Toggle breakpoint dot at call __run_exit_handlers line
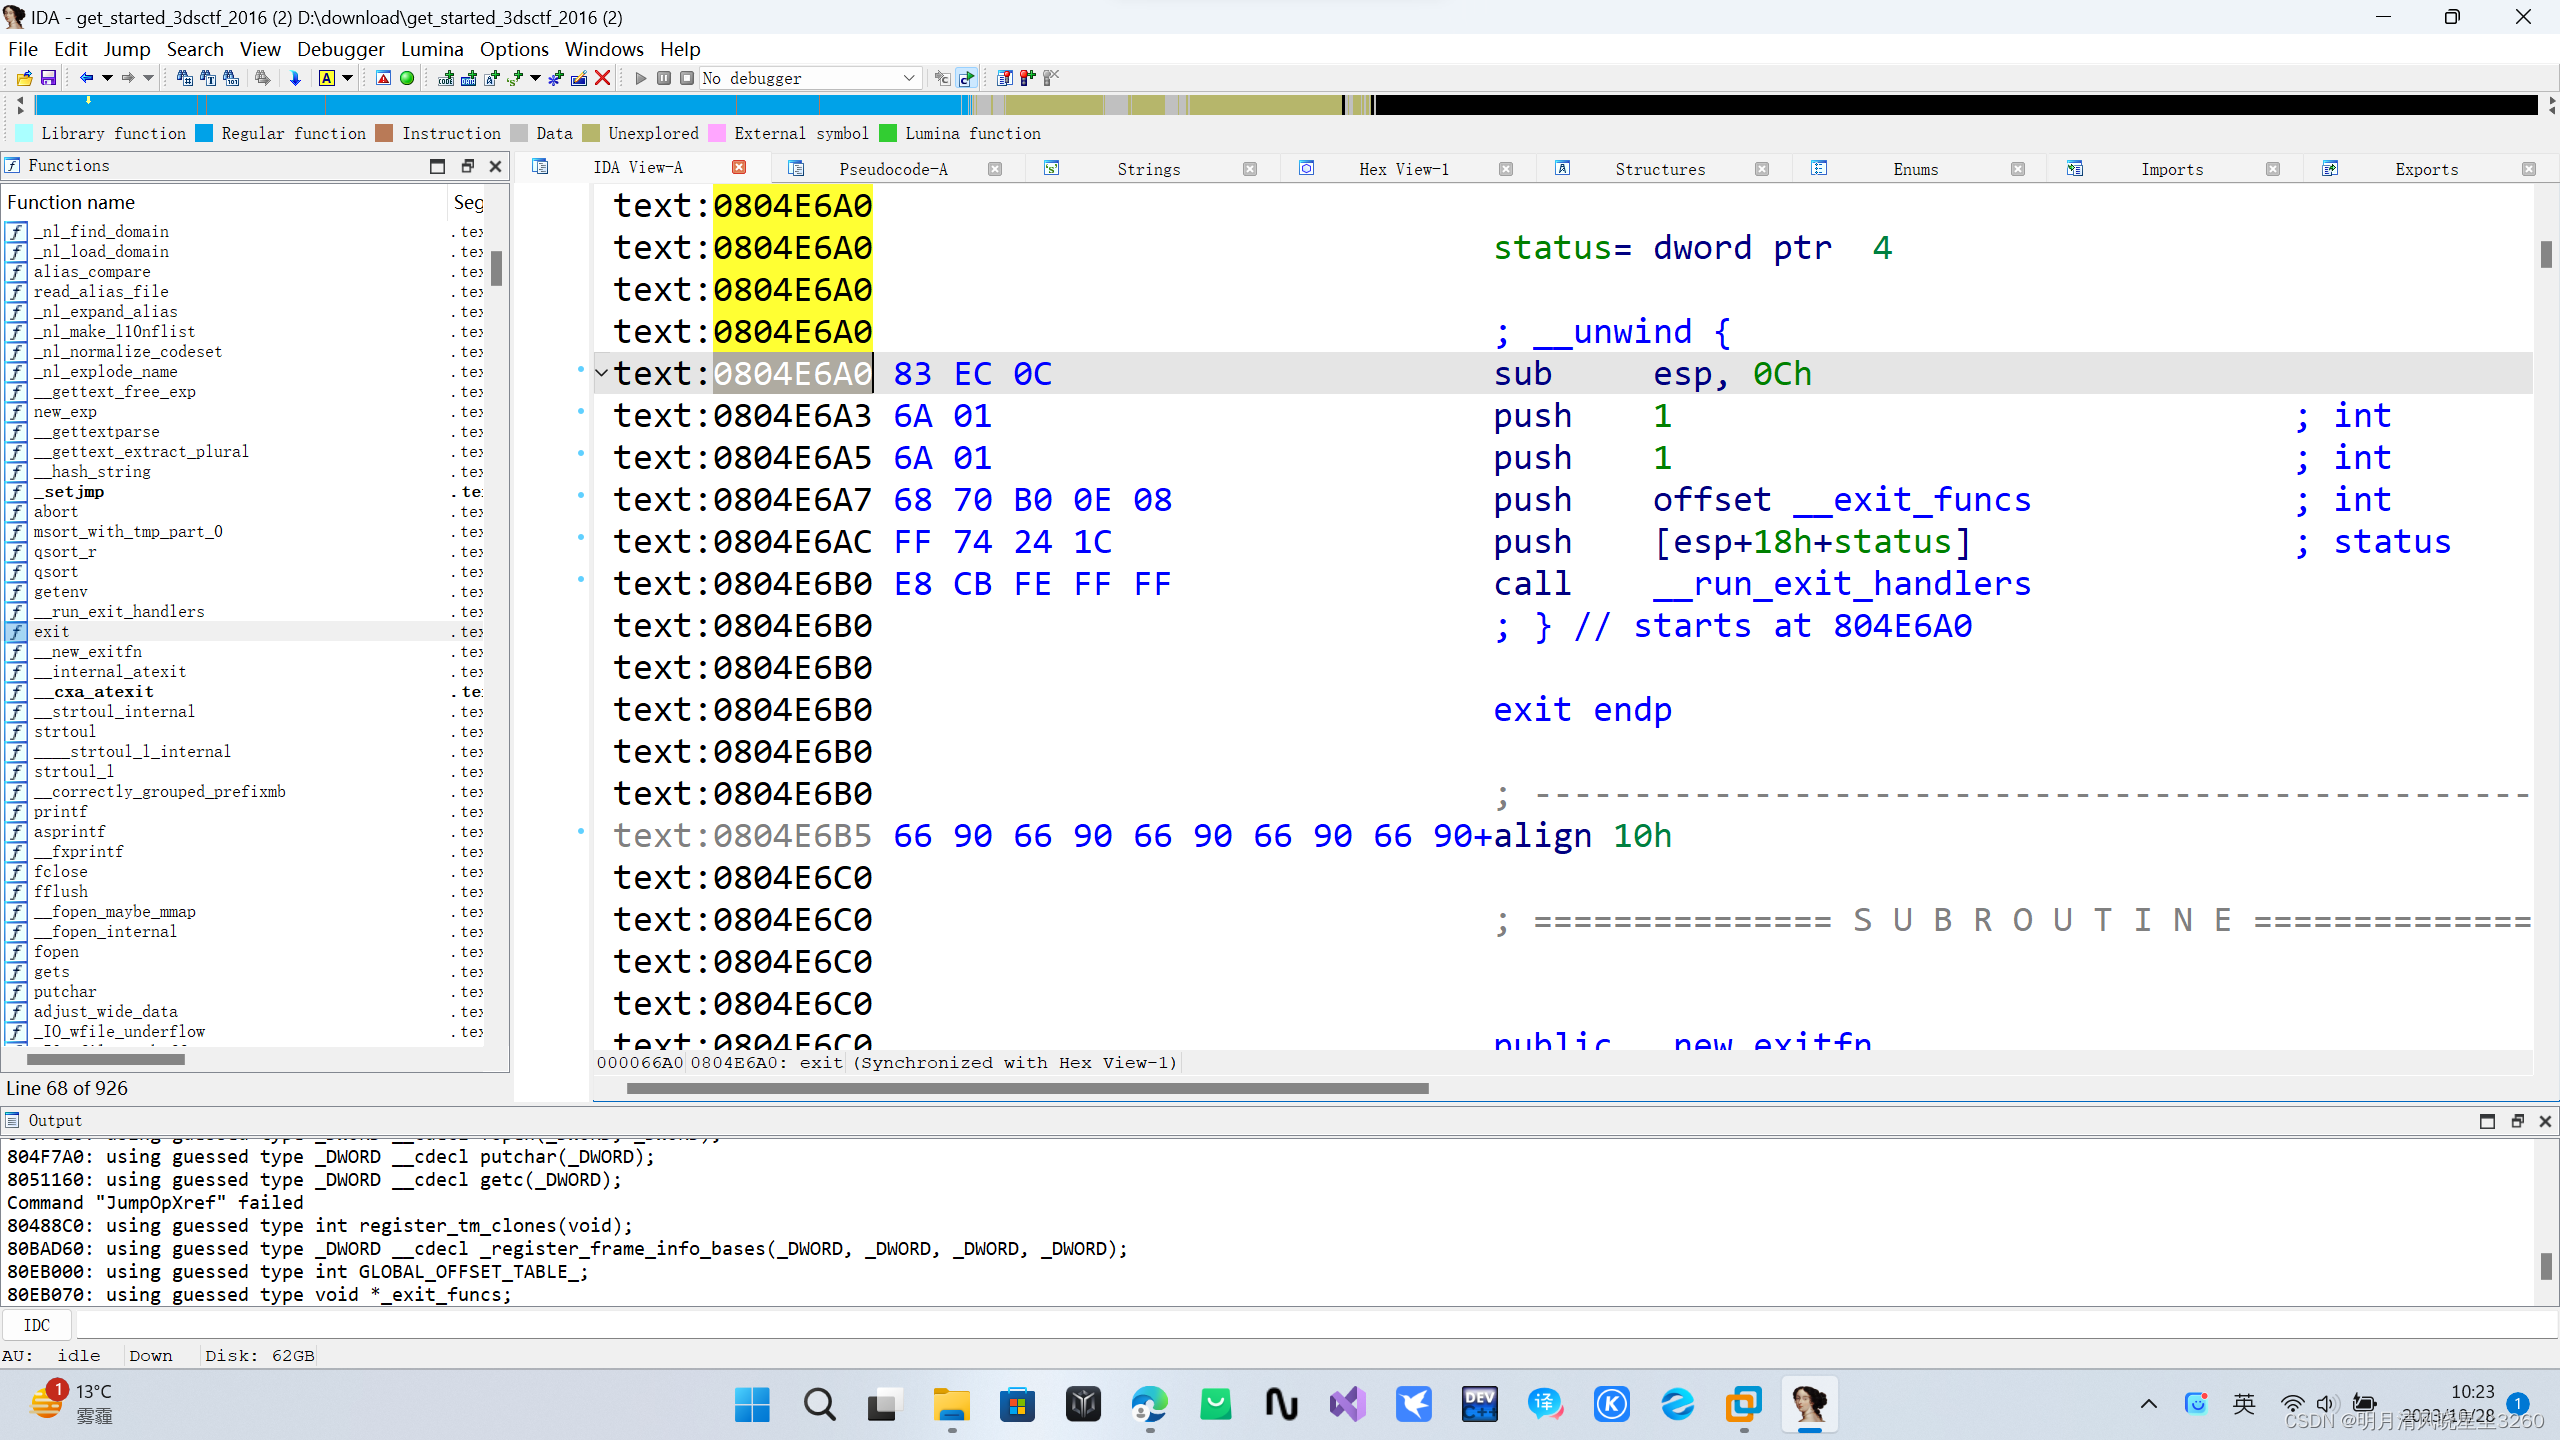Image resolution: width=2560 pixels, height=1440 pixels. pyautogui.click(x=581, y=579)
